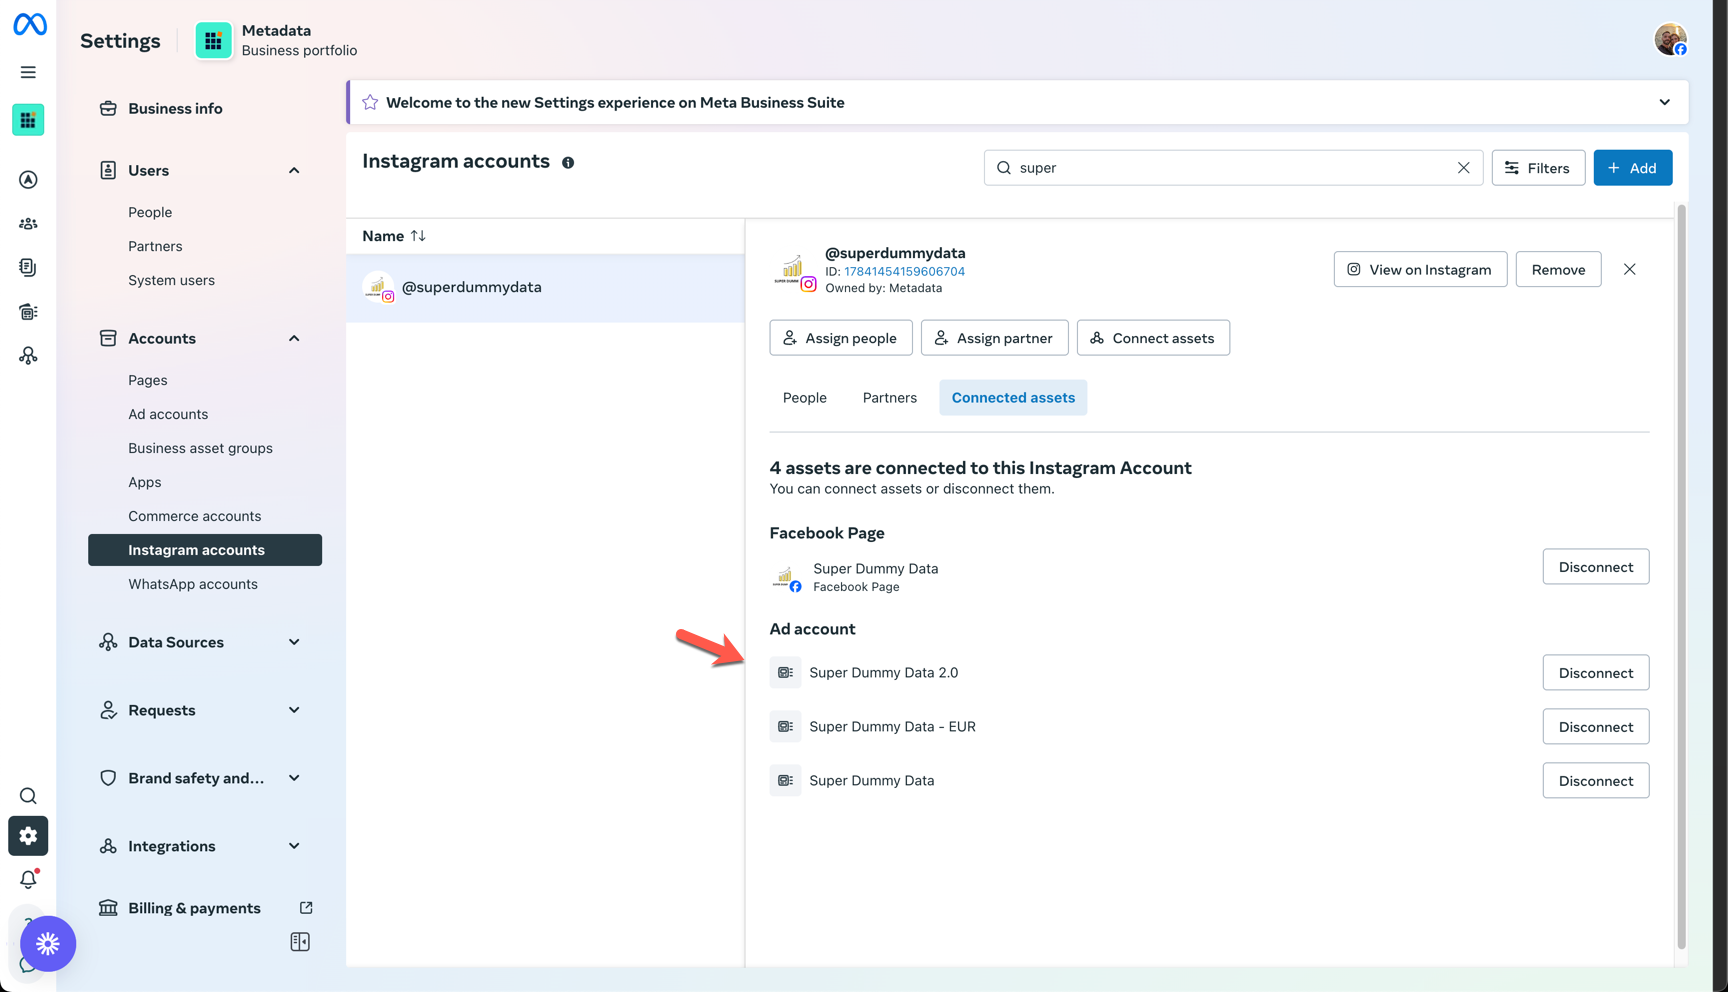1728x992 pixels.
Task: Click the Instagram account ID link
Action: pos(904,271)
